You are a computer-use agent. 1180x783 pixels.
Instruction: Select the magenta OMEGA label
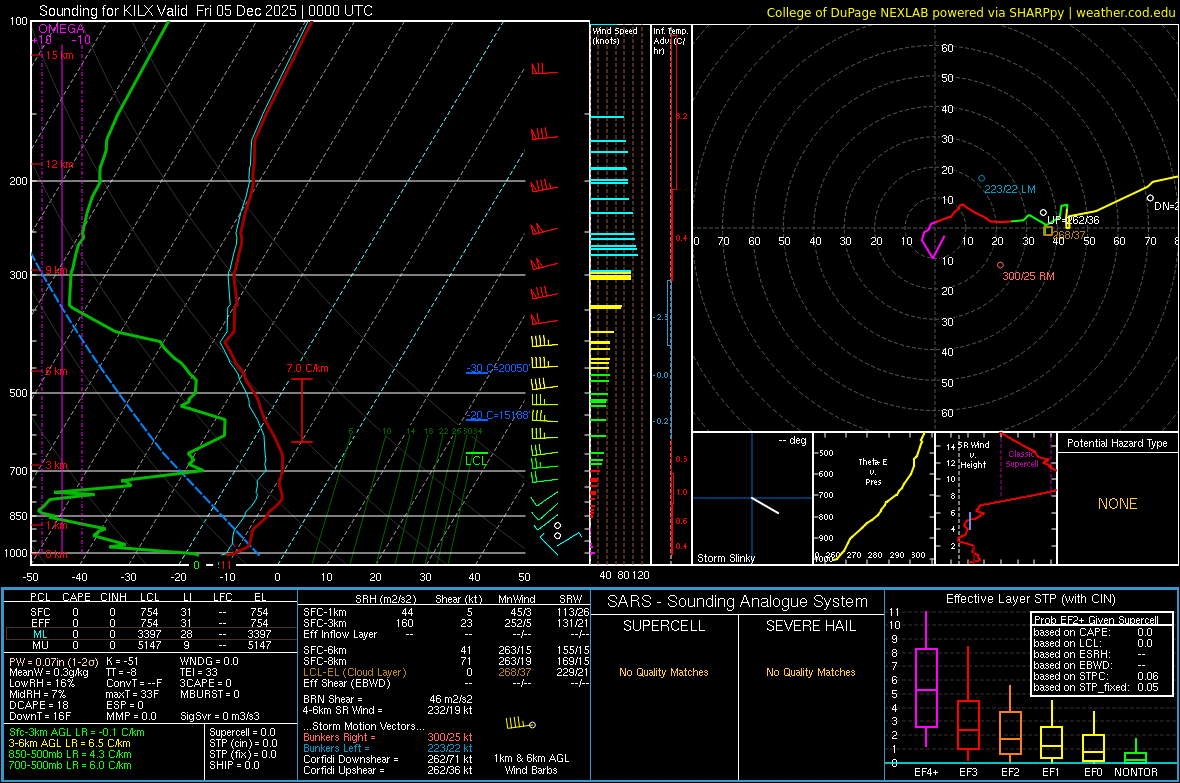pos(61,29)
